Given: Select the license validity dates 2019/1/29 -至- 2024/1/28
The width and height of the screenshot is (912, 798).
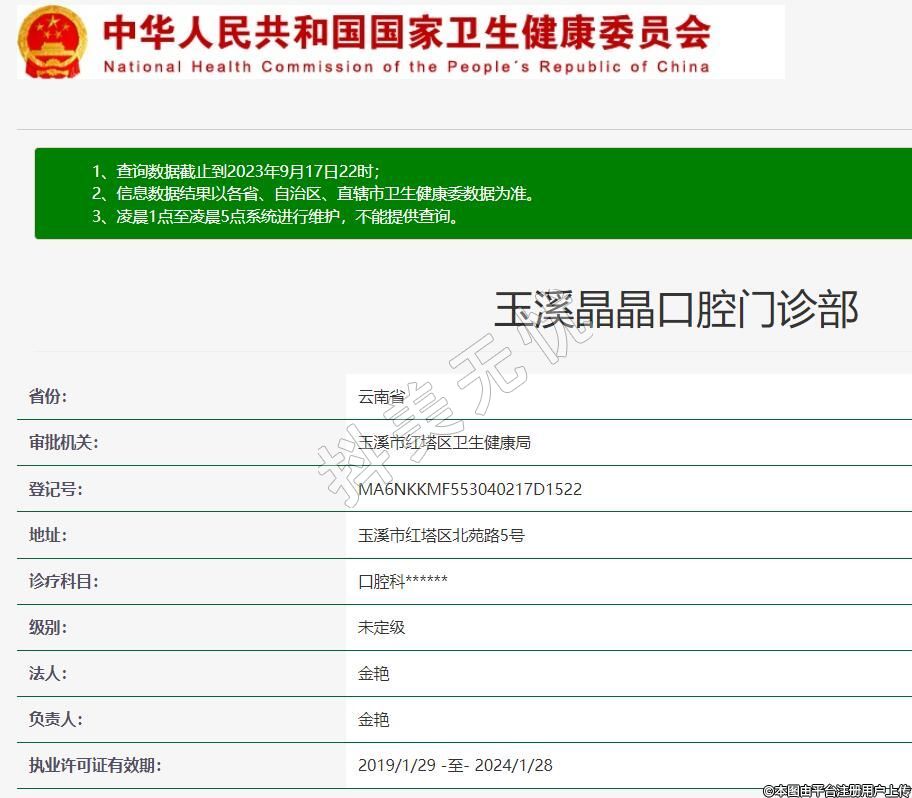Looking at the screenshot, I should click(455, 765).
